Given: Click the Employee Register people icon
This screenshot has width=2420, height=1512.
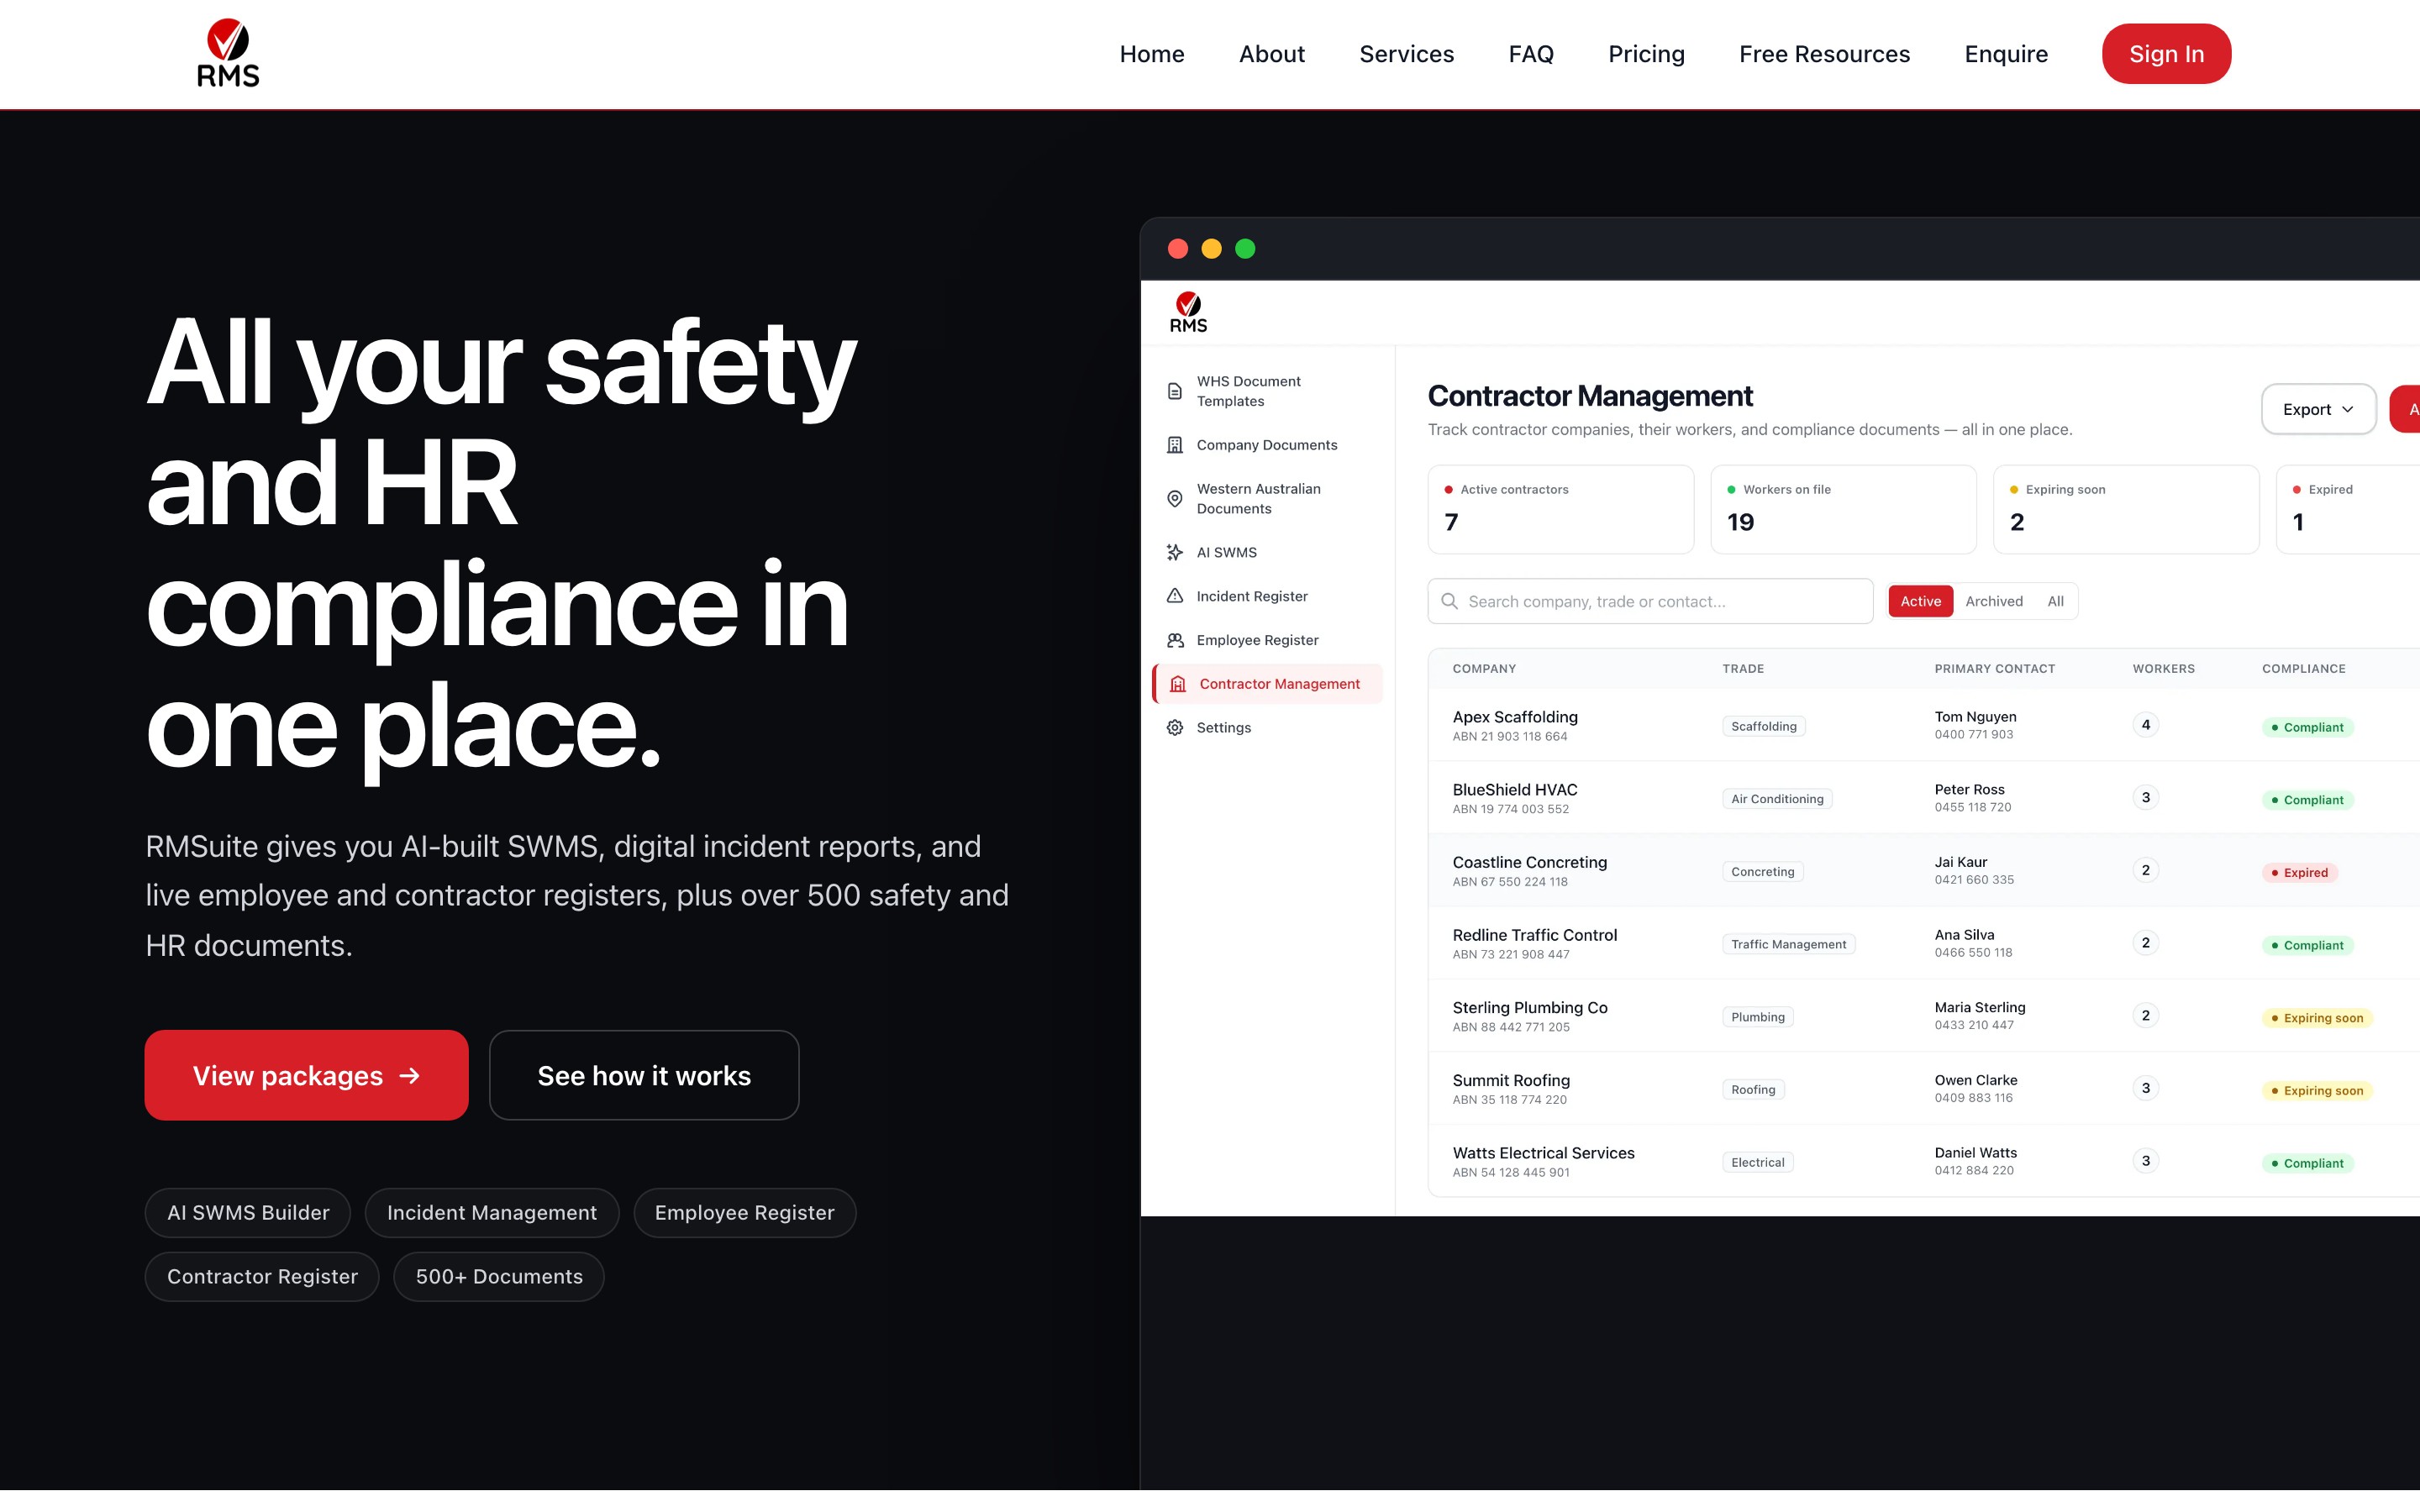Looking at the screenshot, I should click(1175, 640).
